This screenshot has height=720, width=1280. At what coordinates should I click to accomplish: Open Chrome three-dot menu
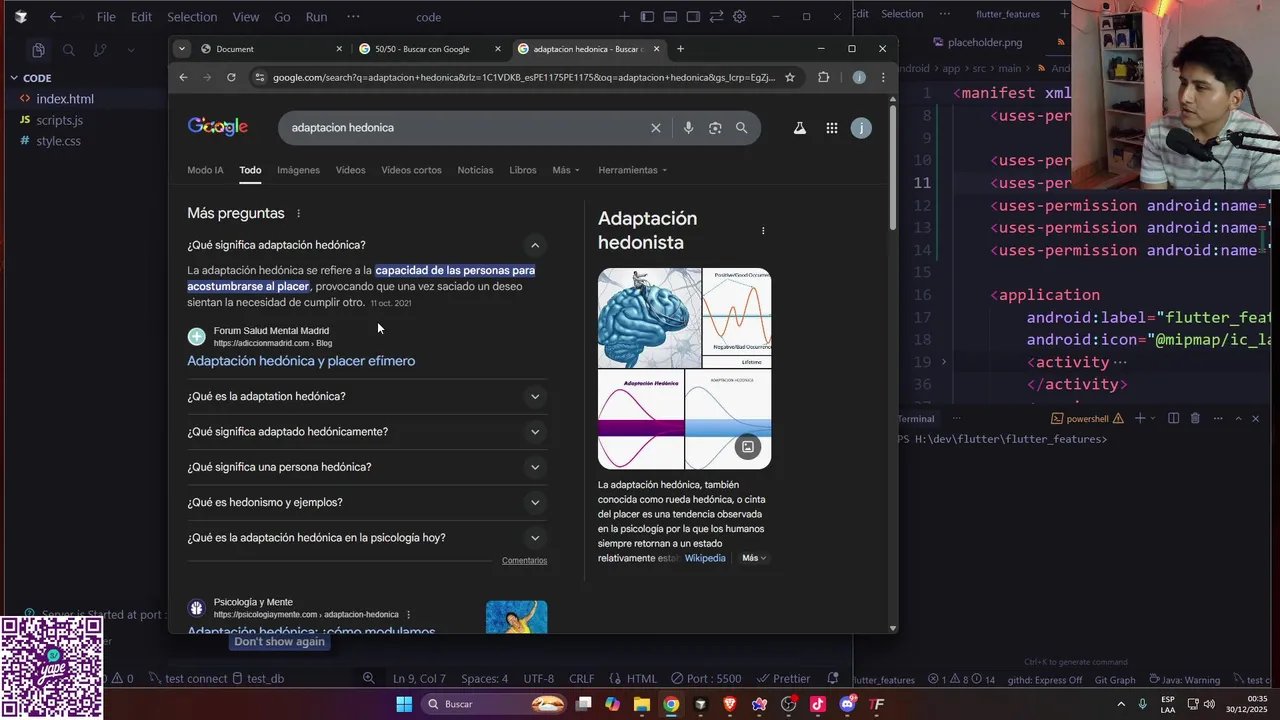coord(883,77)
